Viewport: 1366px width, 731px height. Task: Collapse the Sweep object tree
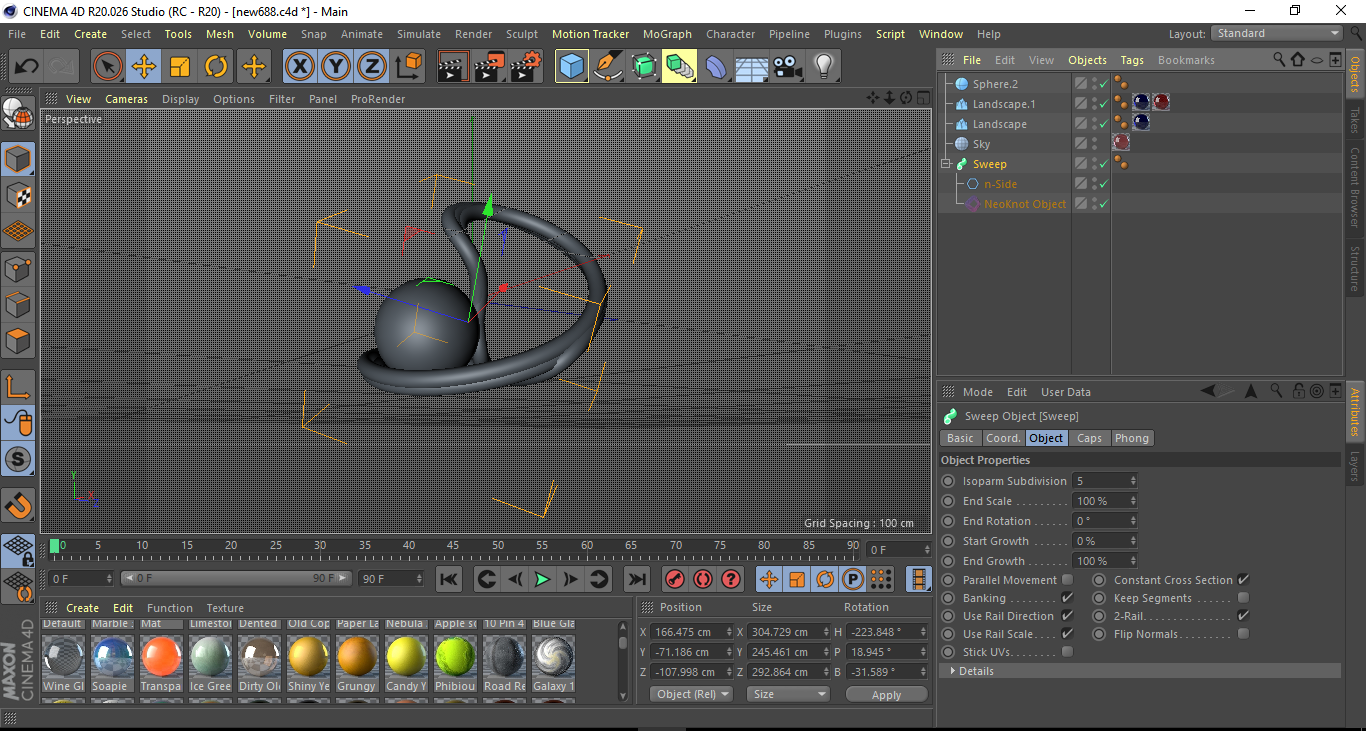(946, 164)
